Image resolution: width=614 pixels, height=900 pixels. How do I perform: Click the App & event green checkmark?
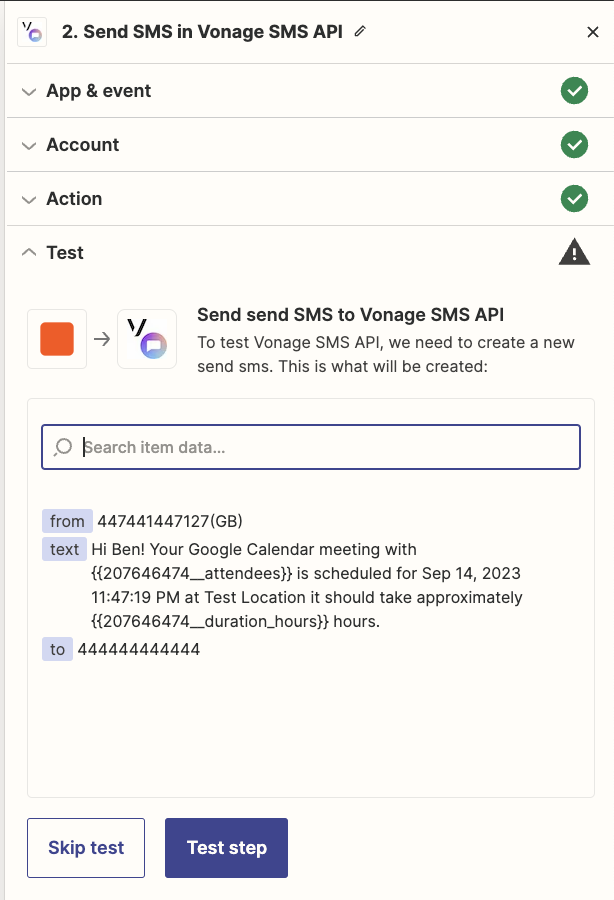[574, 91]
